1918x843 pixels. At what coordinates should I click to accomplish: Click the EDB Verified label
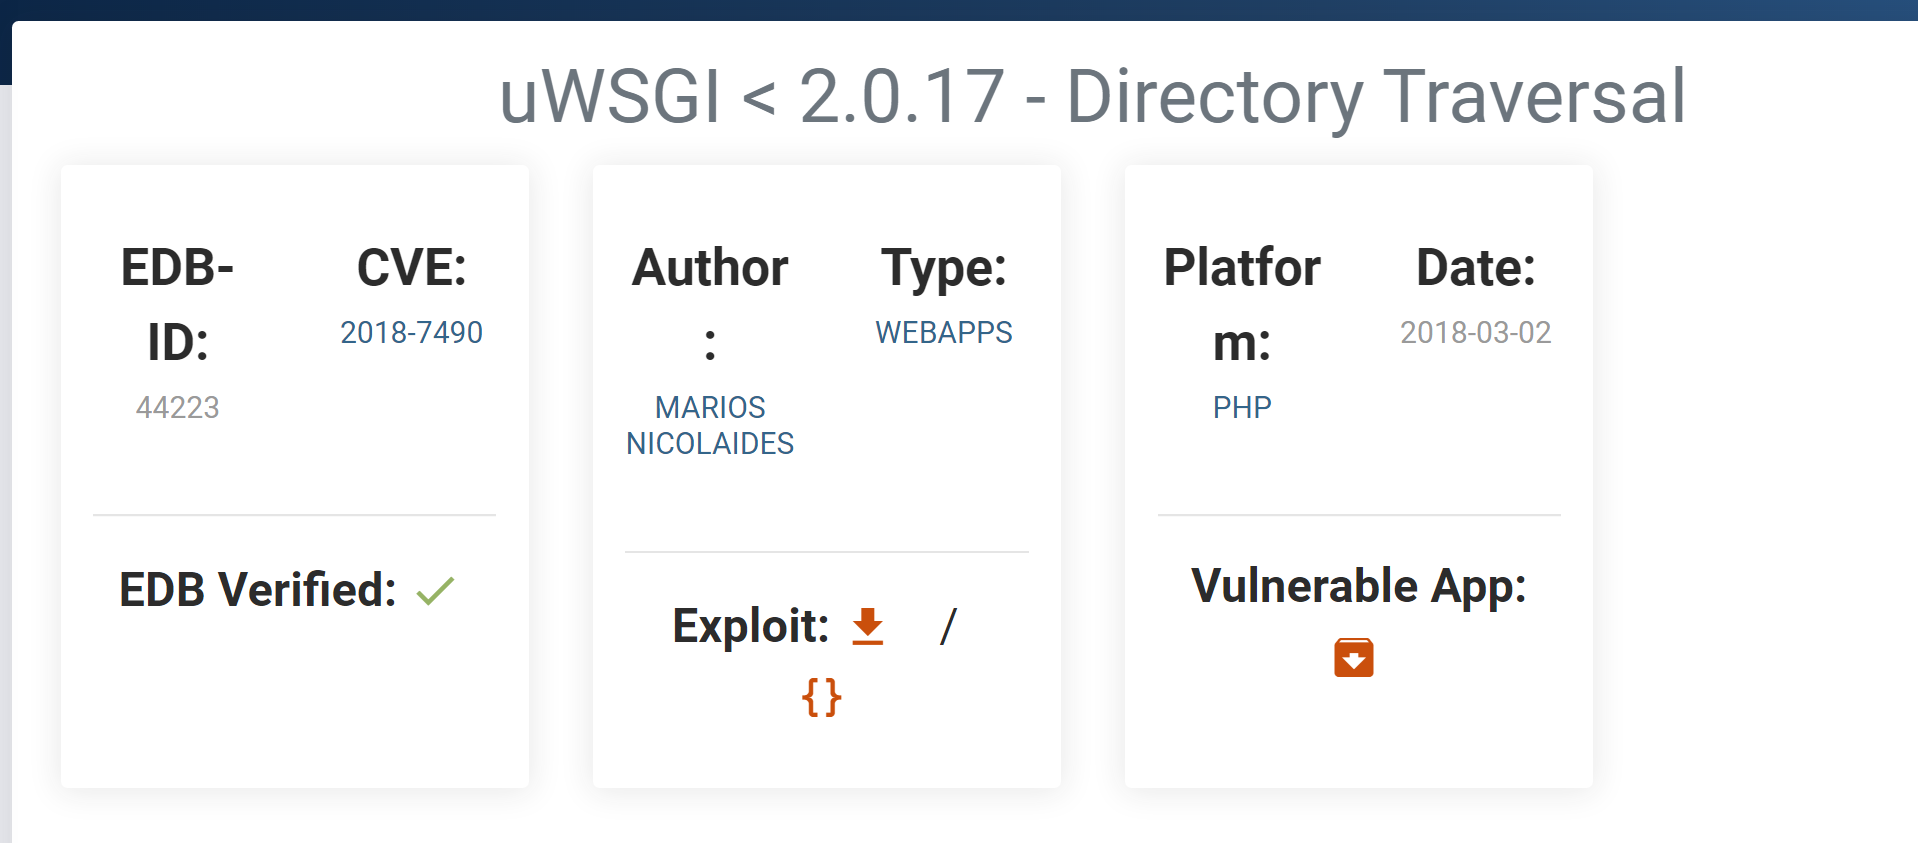258,590
